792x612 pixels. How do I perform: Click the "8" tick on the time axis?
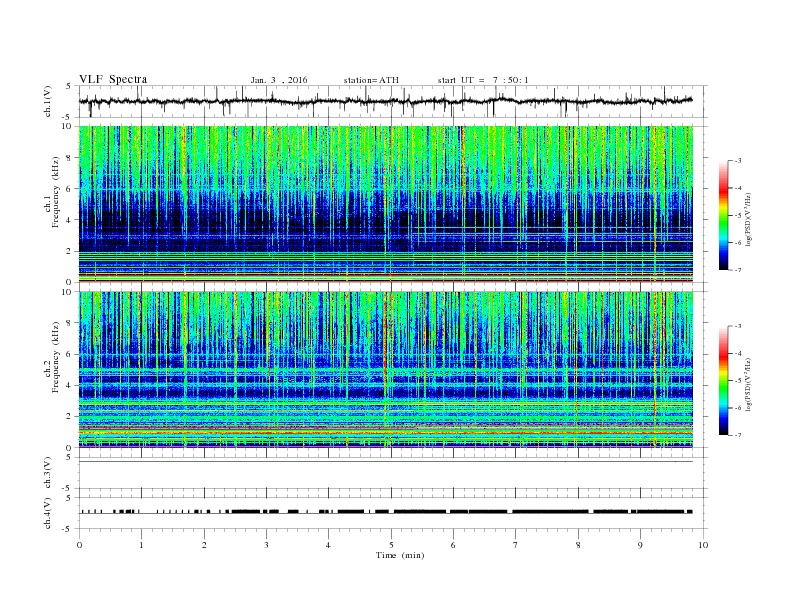578,545
